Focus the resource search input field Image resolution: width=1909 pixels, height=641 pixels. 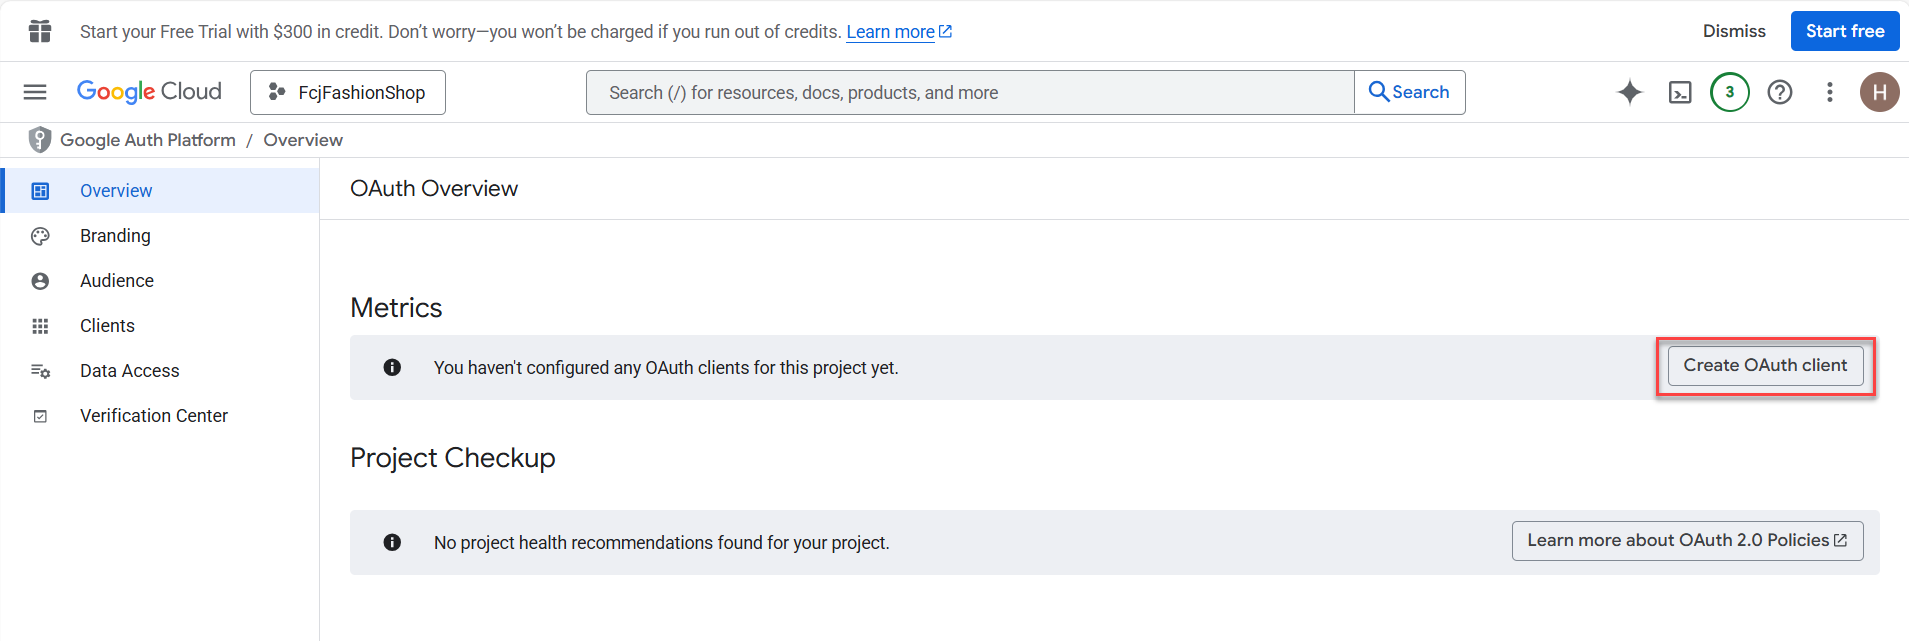tap(970, 92)
